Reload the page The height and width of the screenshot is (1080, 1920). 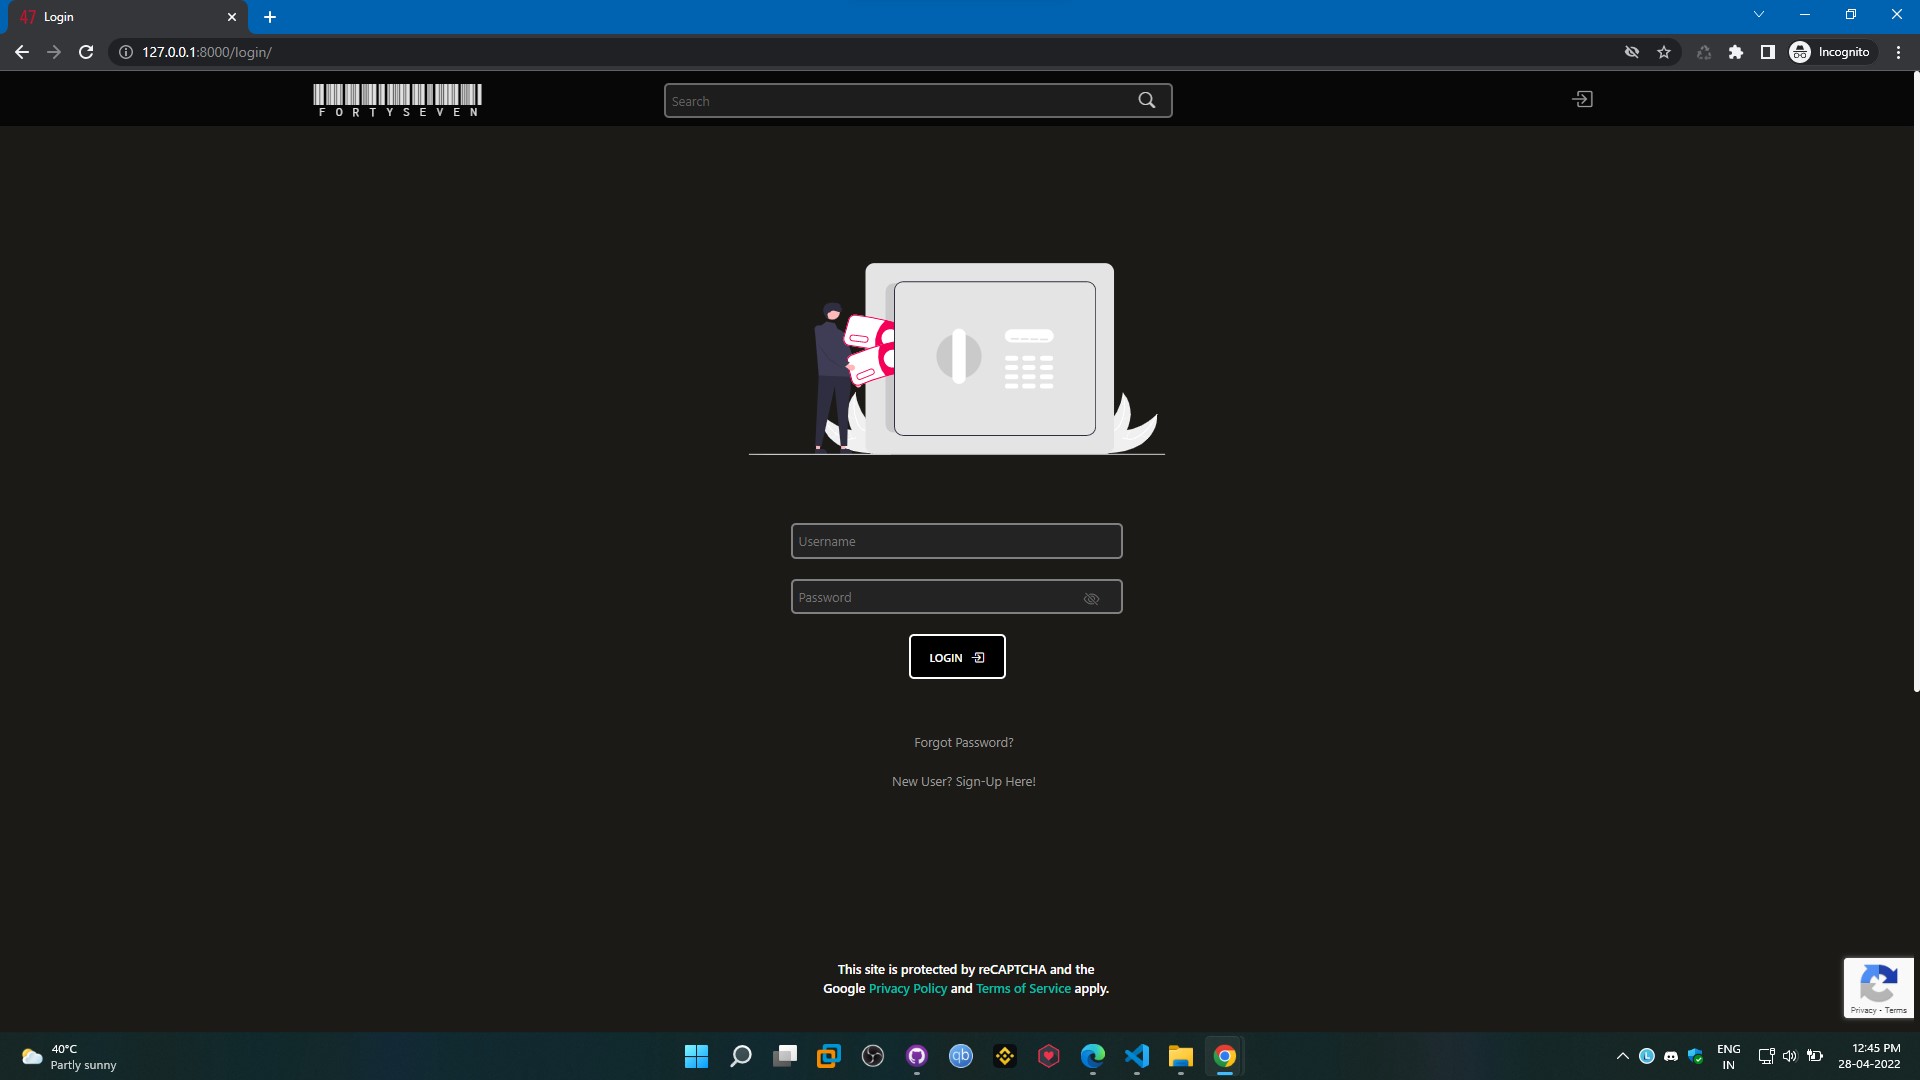[x=86, y=52]
